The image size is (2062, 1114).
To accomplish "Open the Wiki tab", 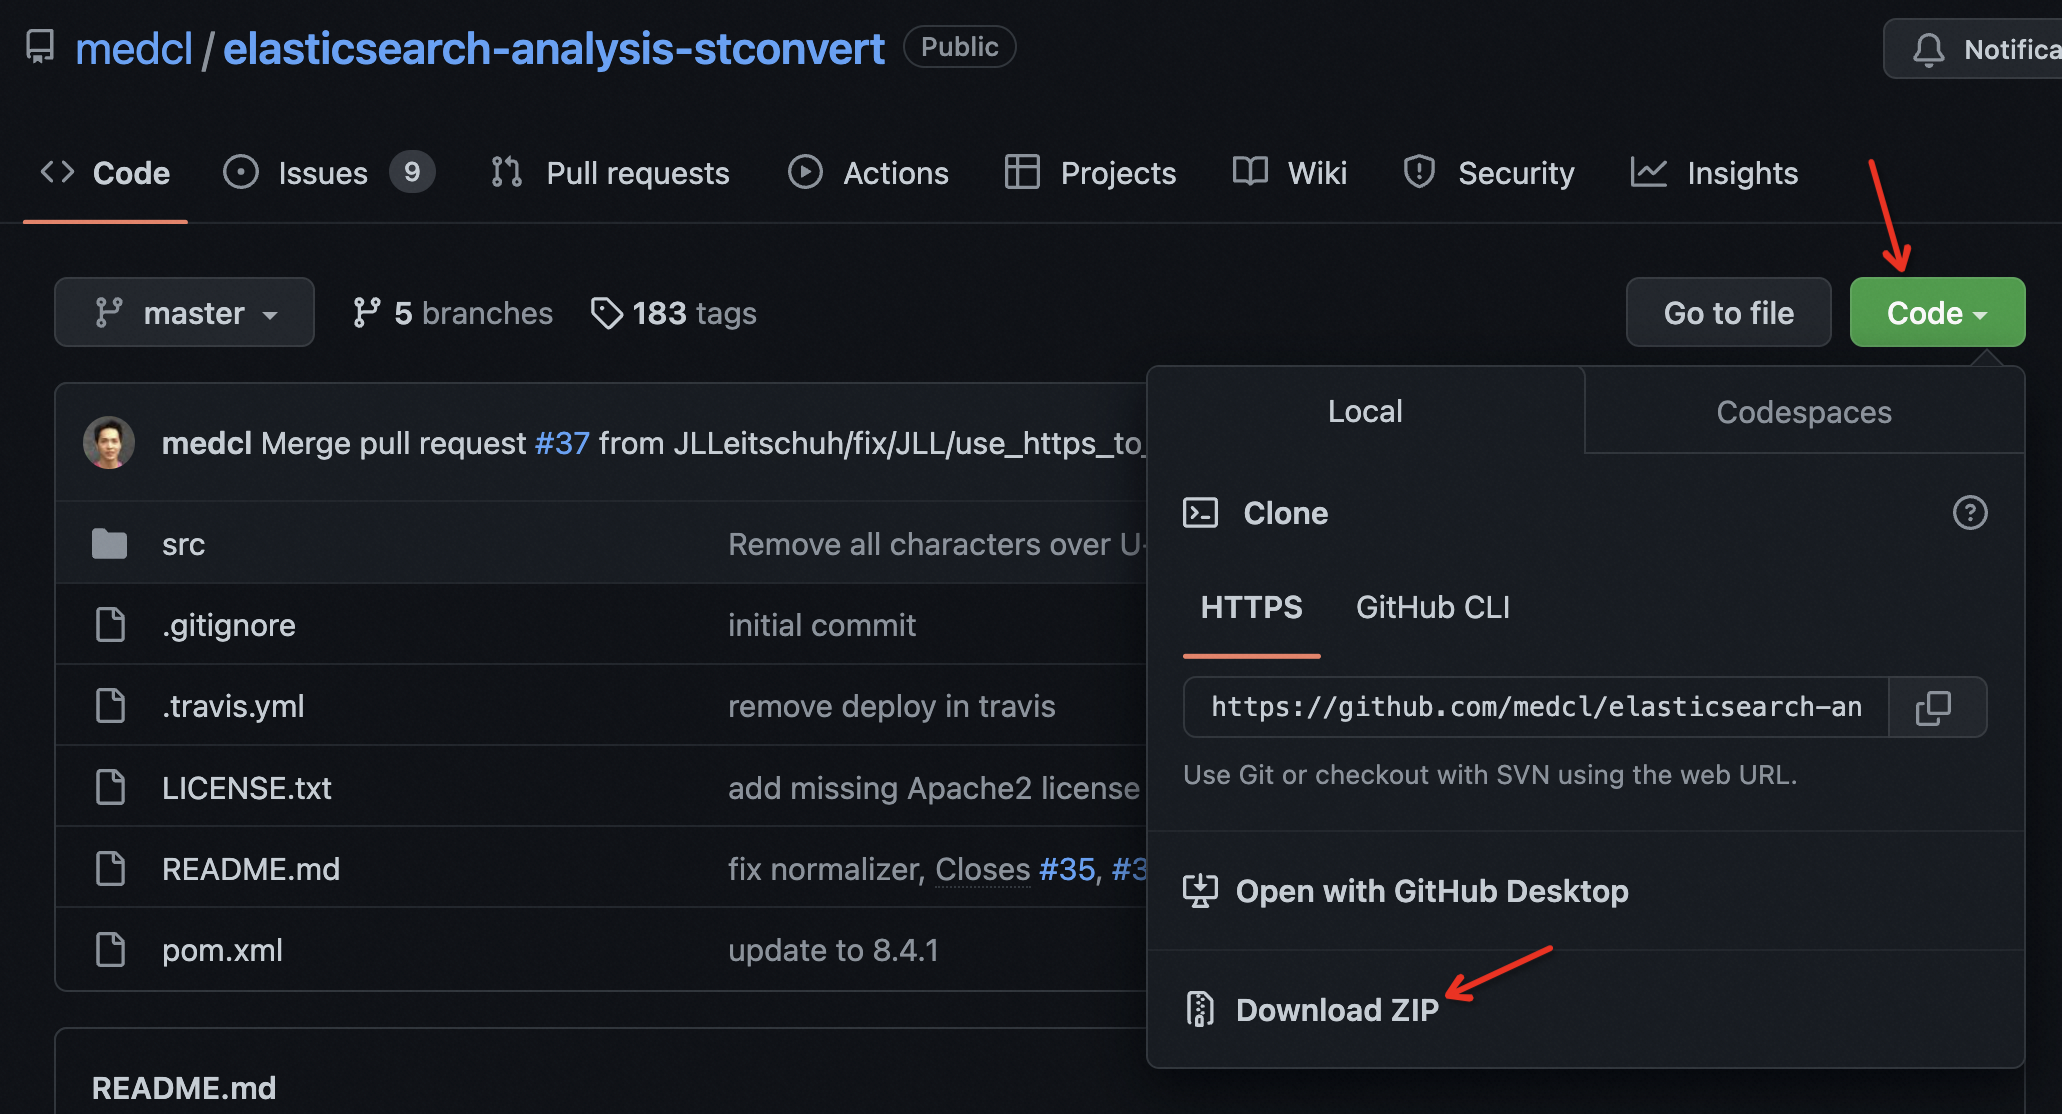I will coord(1289,173).
